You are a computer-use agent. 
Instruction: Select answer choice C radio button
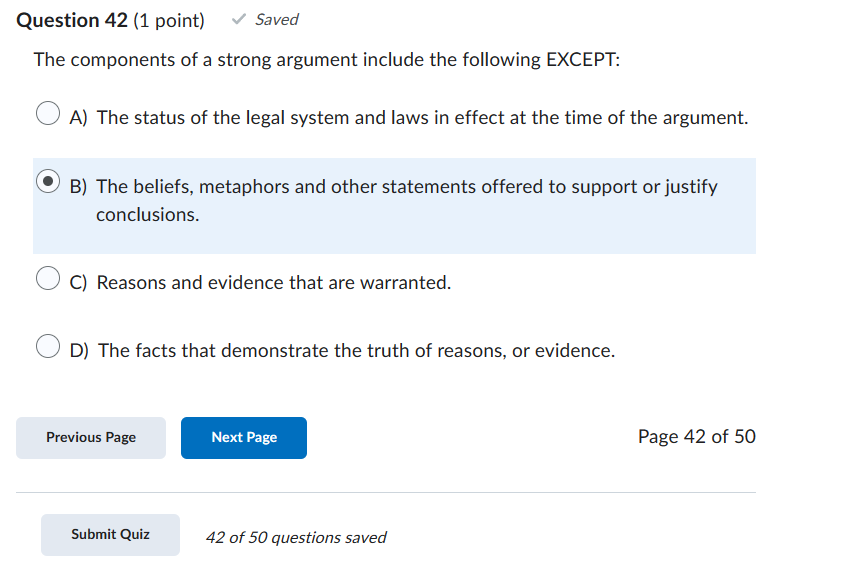pos(47,277)
